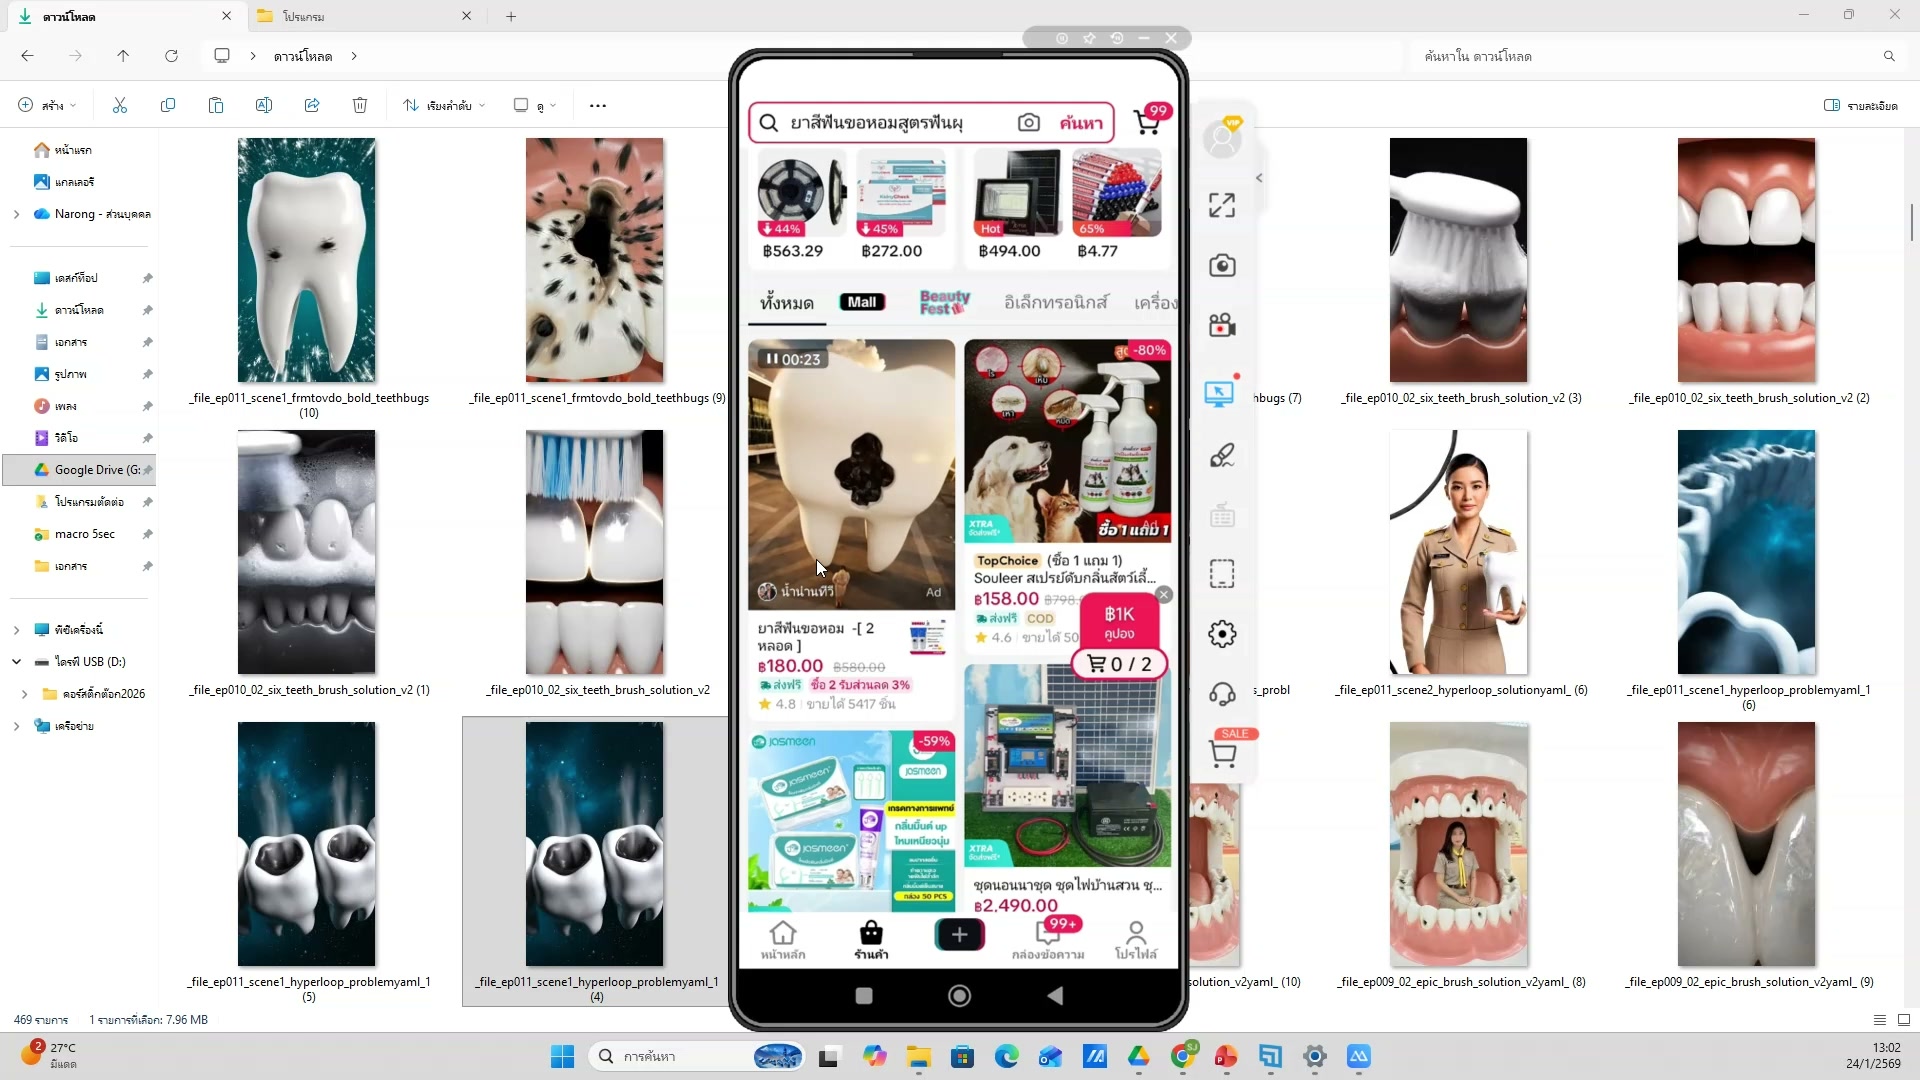
Task: Collapse the ไดรฟ์ USB (D:) tree node
Action: pos(16,662)
